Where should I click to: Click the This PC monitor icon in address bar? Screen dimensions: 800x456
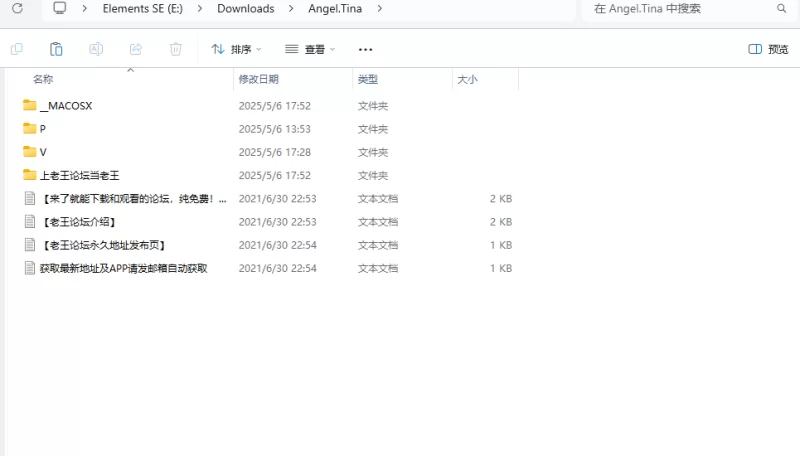pyautogui.click(x=60, y=8)
